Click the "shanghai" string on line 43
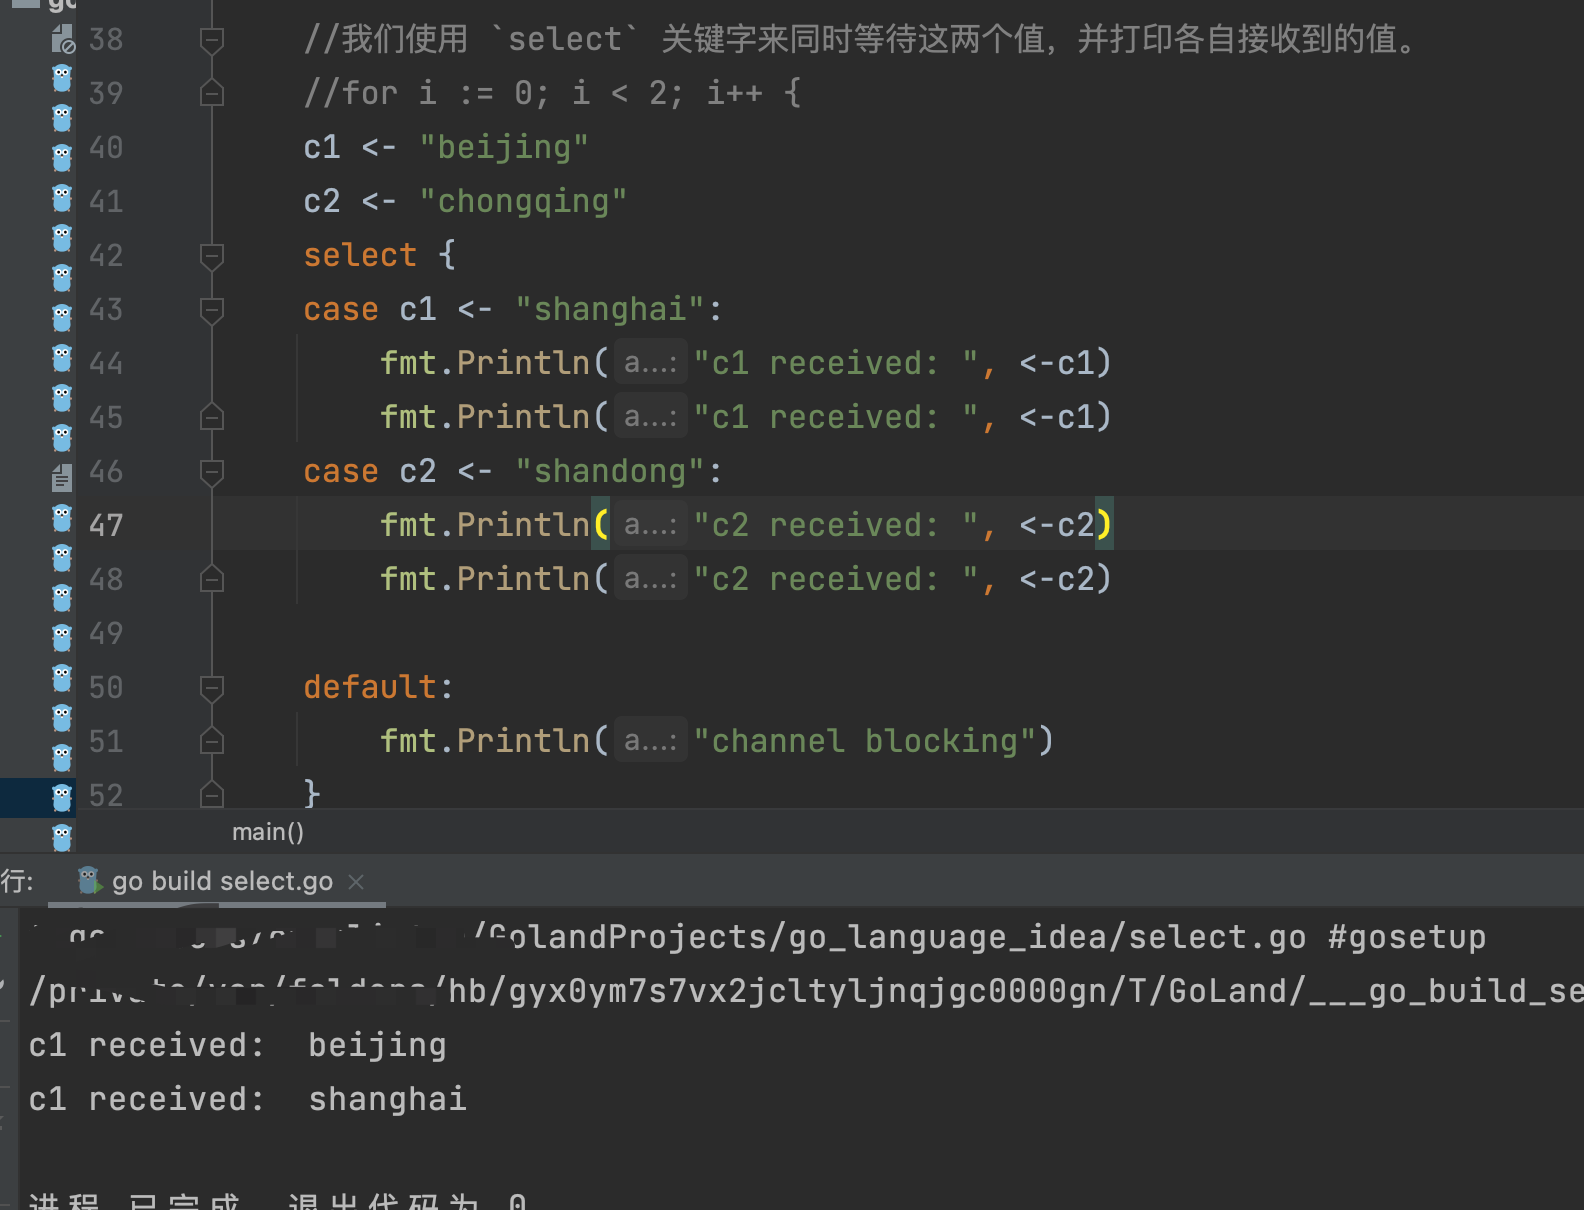 pos(610,310)
